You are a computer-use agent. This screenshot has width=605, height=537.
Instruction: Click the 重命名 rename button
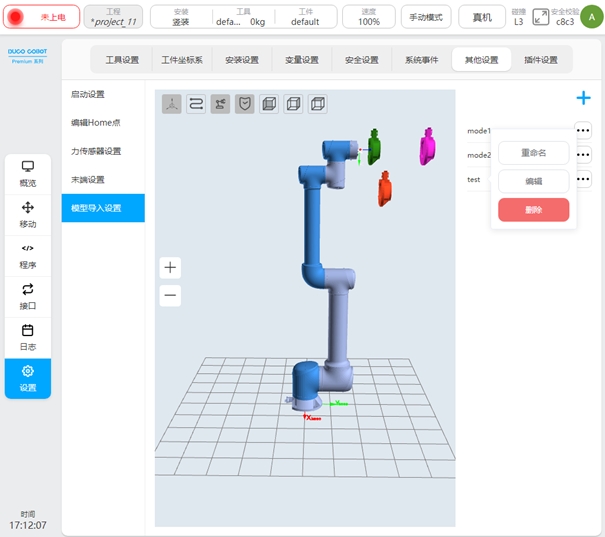[x=533, y=153]
